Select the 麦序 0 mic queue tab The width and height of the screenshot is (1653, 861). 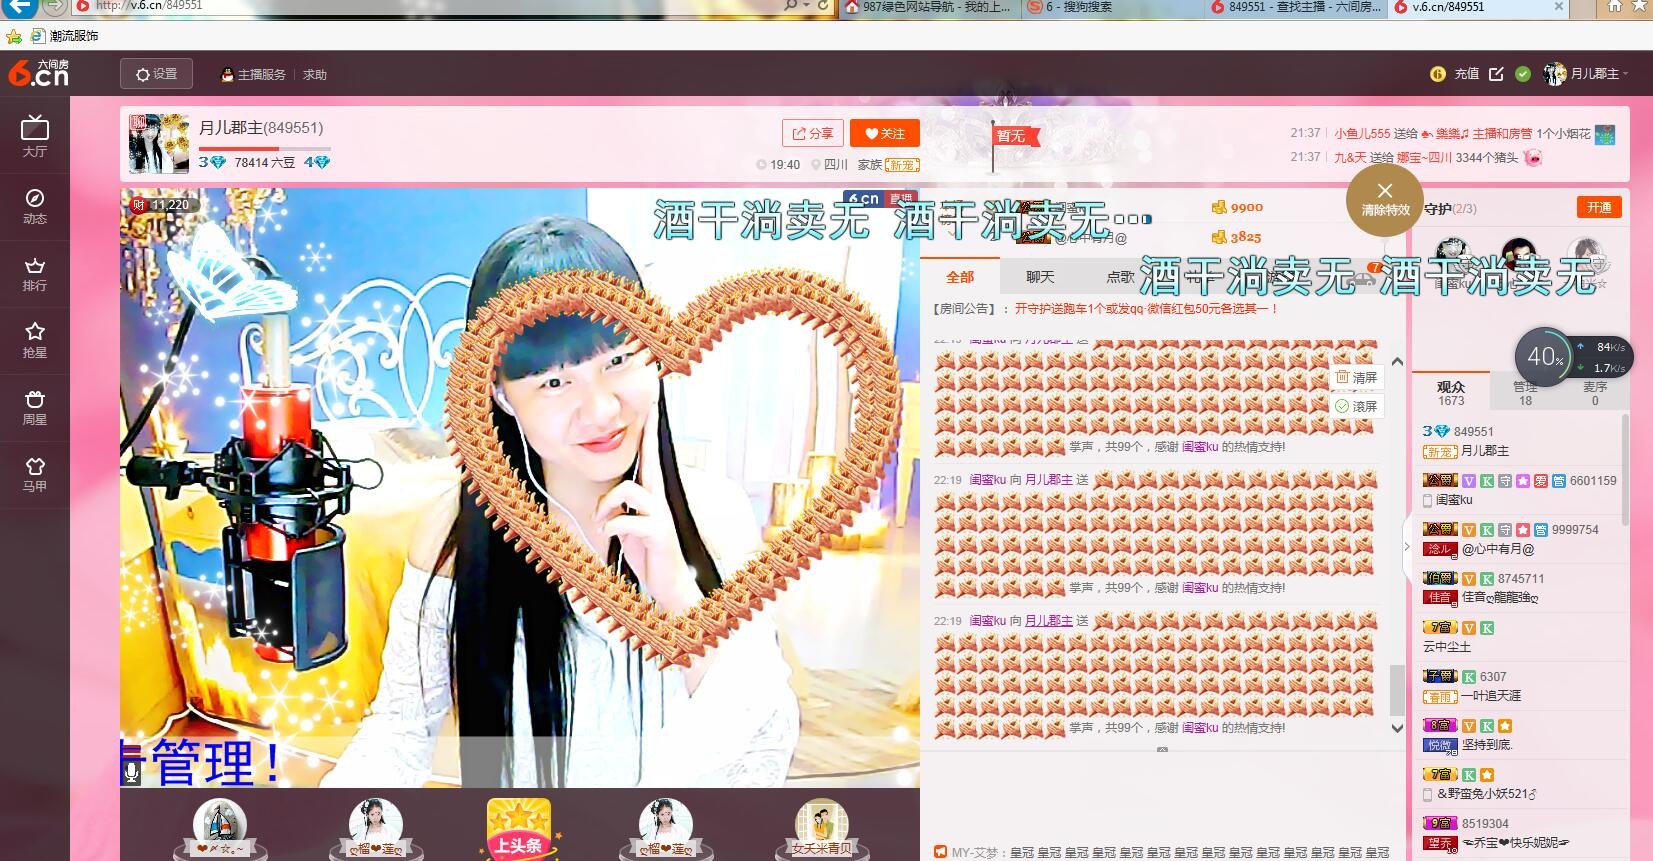pyautogui.click(x=1595, y=393)
